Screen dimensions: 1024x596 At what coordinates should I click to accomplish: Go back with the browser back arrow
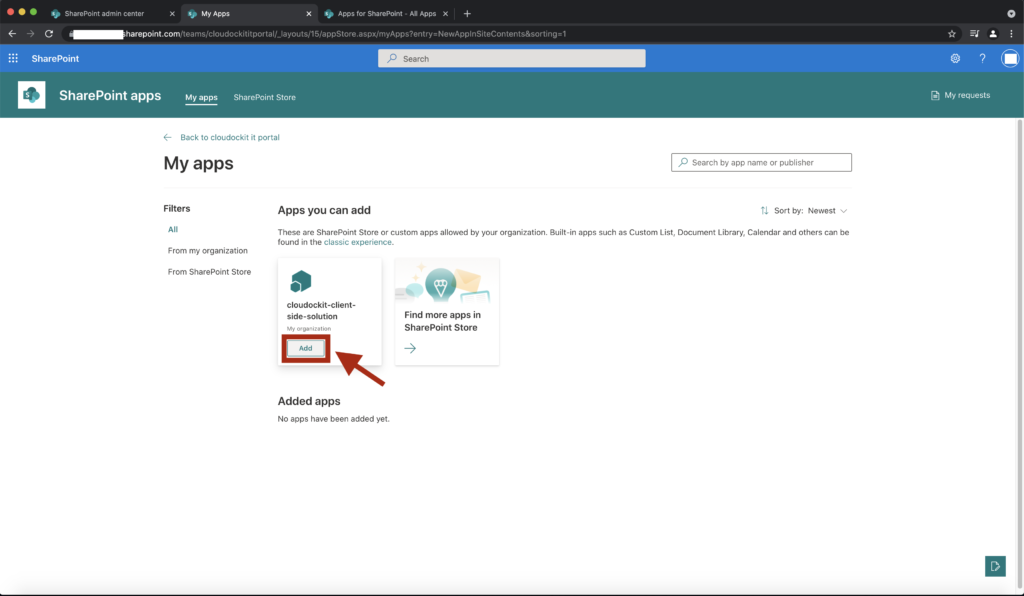click(12, 33)
